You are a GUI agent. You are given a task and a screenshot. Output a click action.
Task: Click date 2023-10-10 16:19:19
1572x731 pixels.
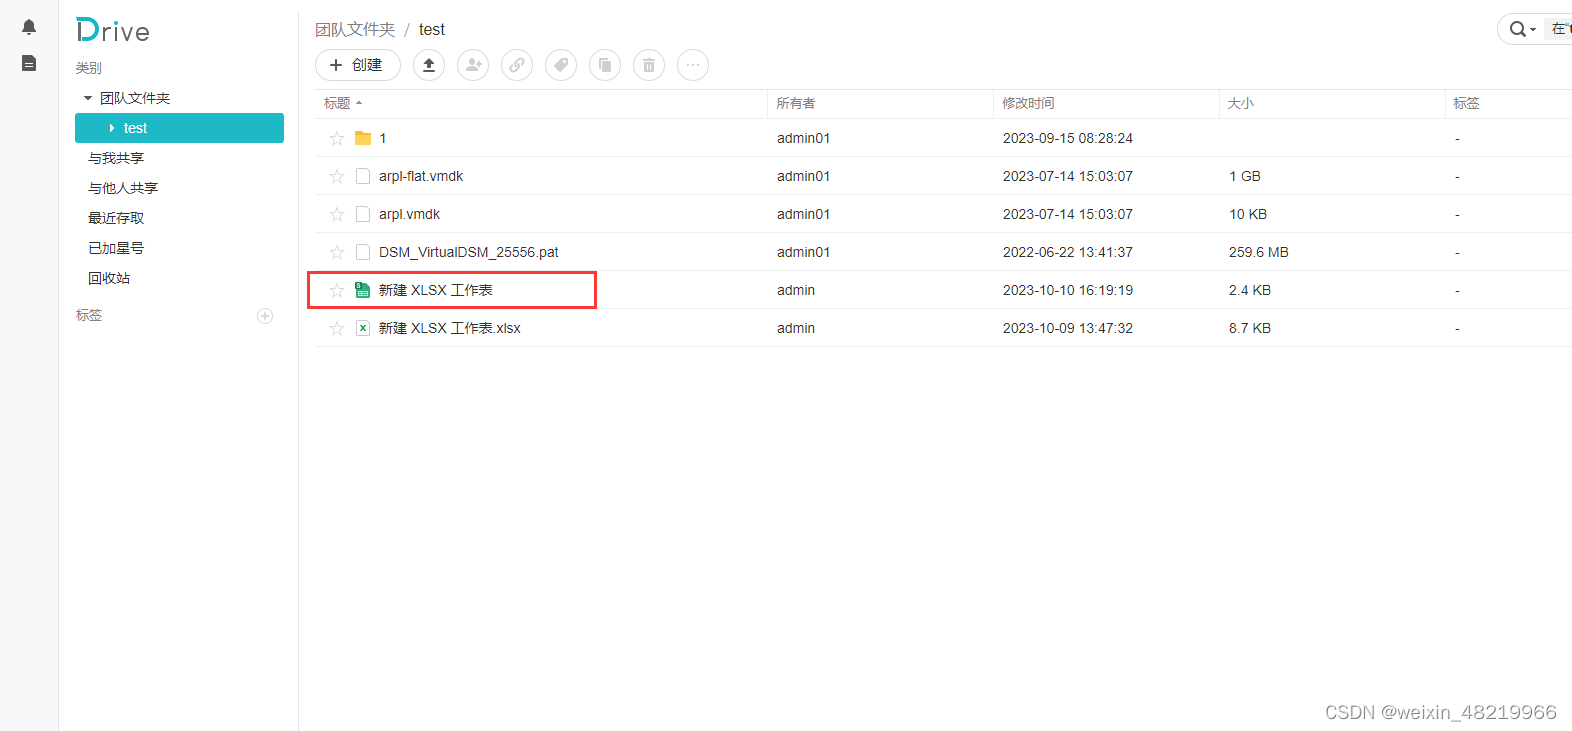[1068, 290]
